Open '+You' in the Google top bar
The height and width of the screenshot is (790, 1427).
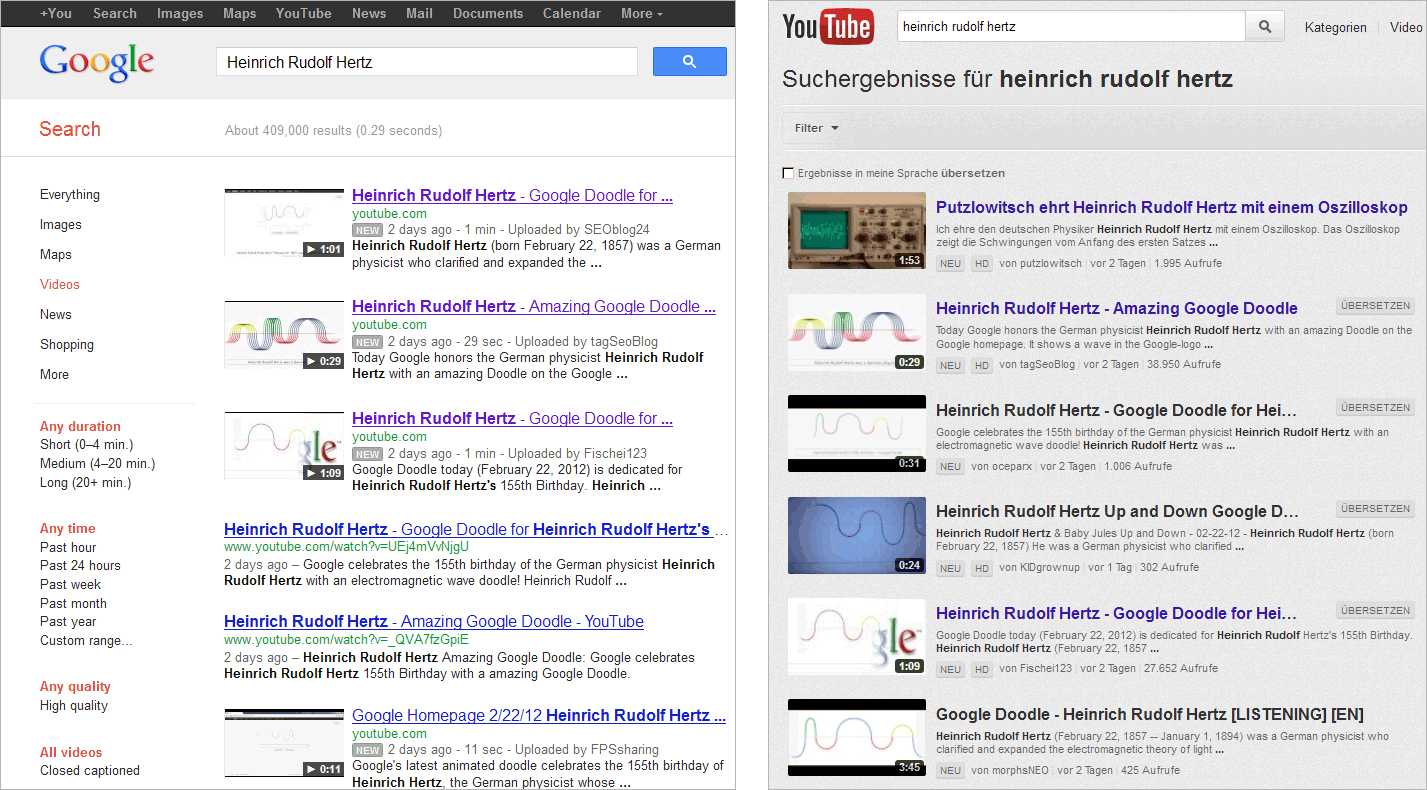pos(56,13)
